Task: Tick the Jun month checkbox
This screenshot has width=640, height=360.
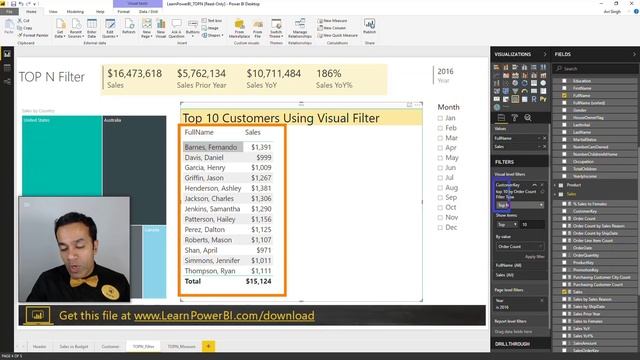Action: [x=440, y=168]
